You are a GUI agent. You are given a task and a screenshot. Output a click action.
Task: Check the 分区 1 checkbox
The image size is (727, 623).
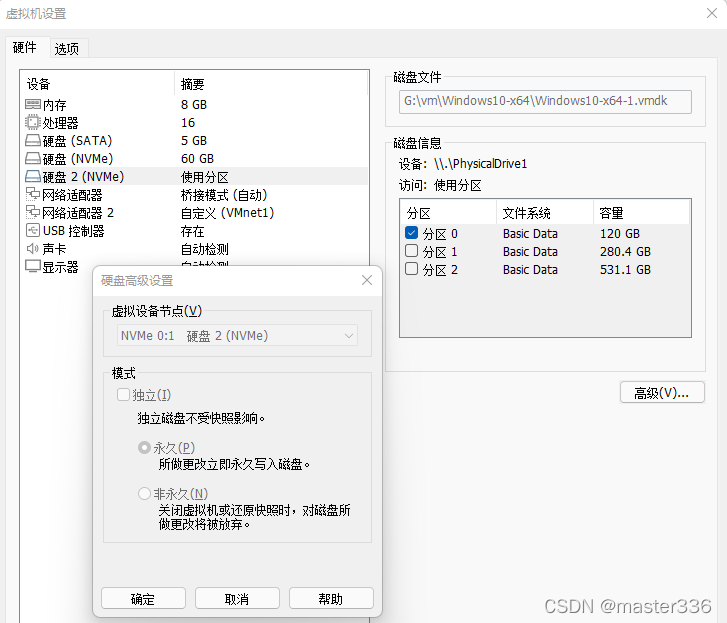click(411, 251)
